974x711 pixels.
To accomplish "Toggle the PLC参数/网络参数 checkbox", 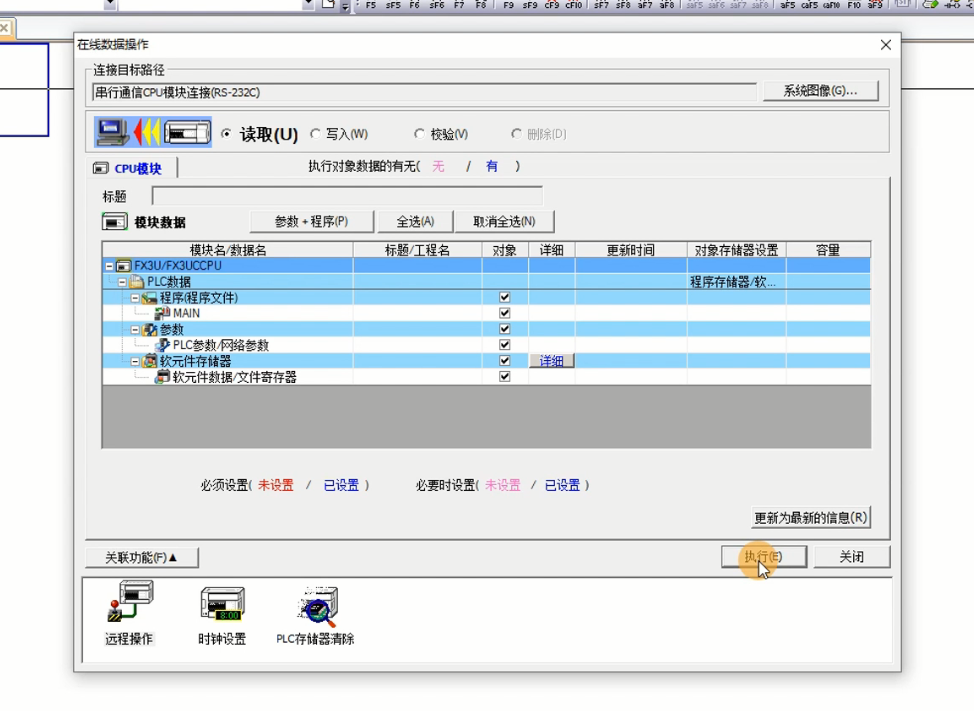I will pos(504,345).
